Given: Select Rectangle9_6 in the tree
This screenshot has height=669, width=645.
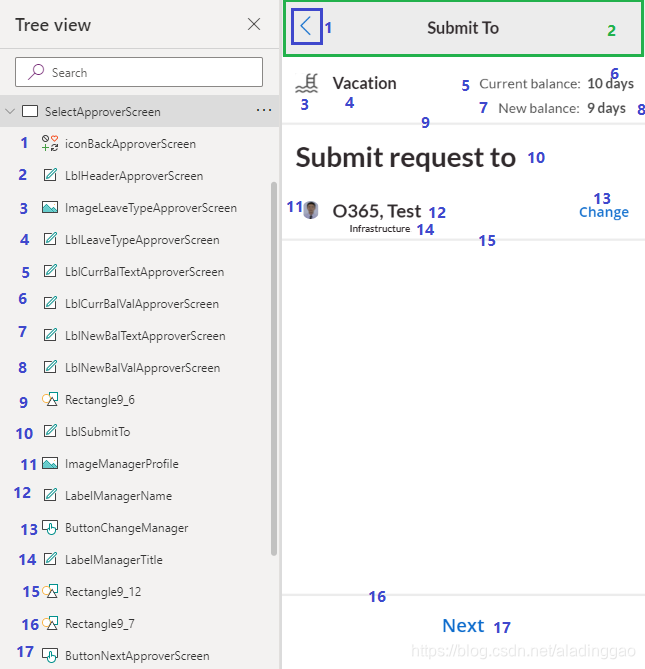Looking at the screenshot, I should click(99, 400).
